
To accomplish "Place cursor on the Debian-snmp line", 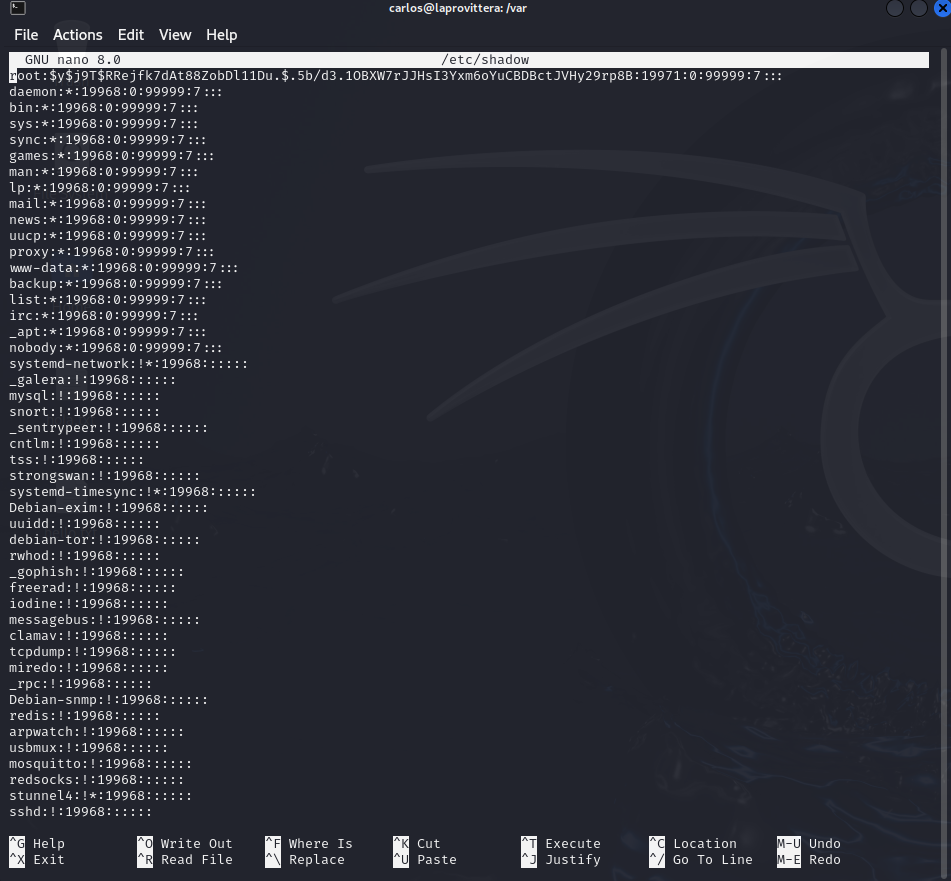I will tap(108, 700).
